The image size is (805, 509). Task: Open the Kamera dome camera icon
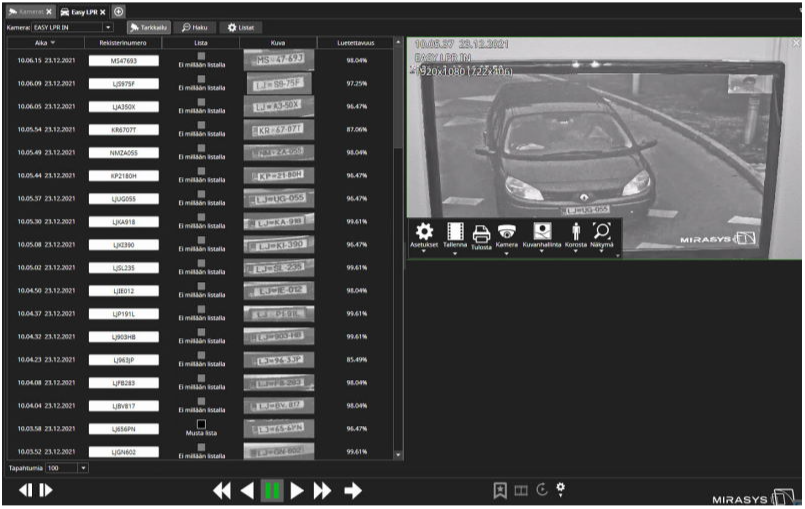click(x=507, y=232)
